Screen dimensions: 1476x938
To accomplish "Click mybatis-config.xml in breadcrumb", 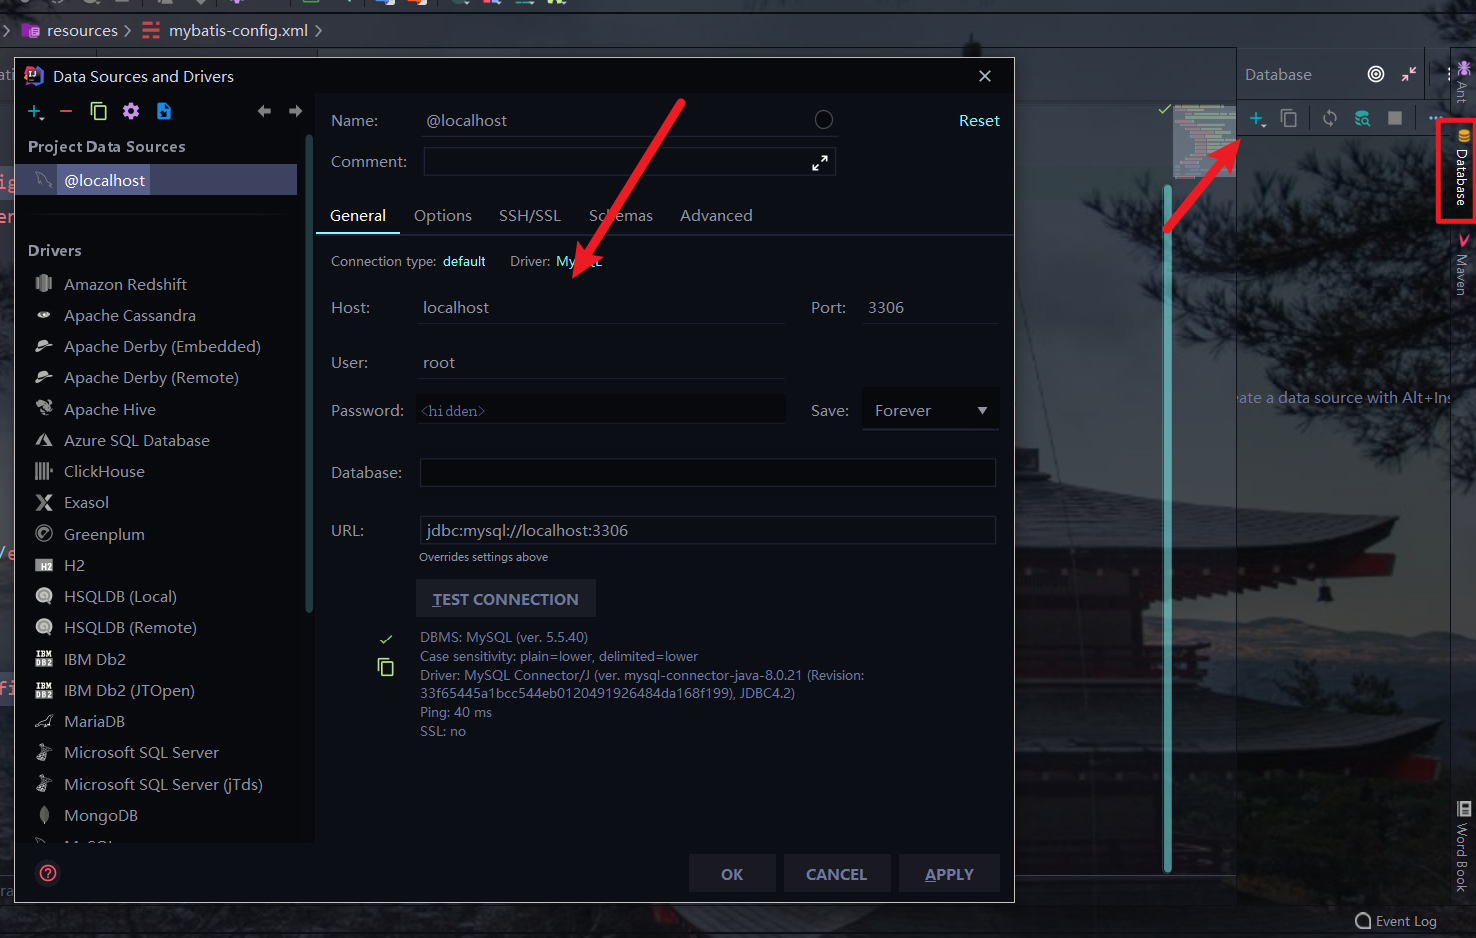I will 238,30.
